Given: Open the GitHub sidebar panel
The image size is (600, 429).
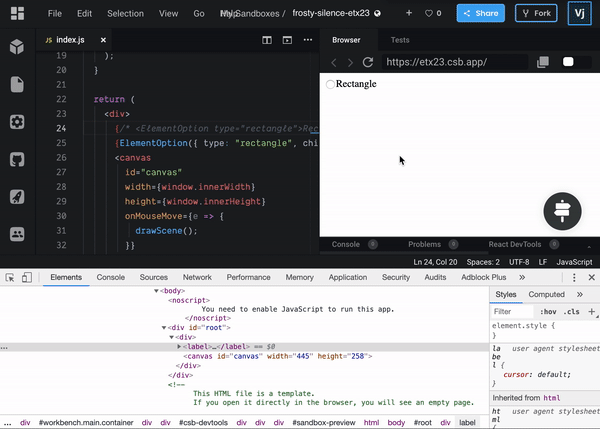Looking at the screenshot, I should pyautogui.click(x=17, y=159).
